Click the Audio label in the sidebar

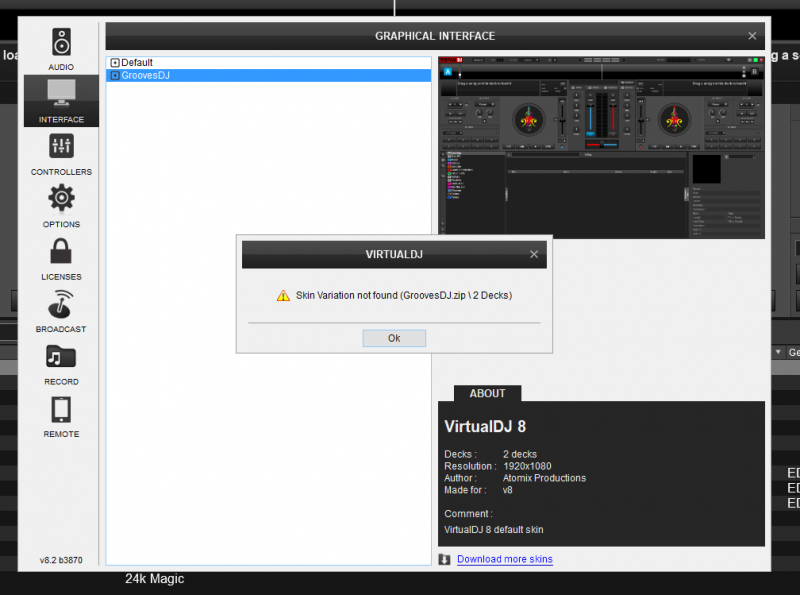pyautogui.click(x=61, y=67)
